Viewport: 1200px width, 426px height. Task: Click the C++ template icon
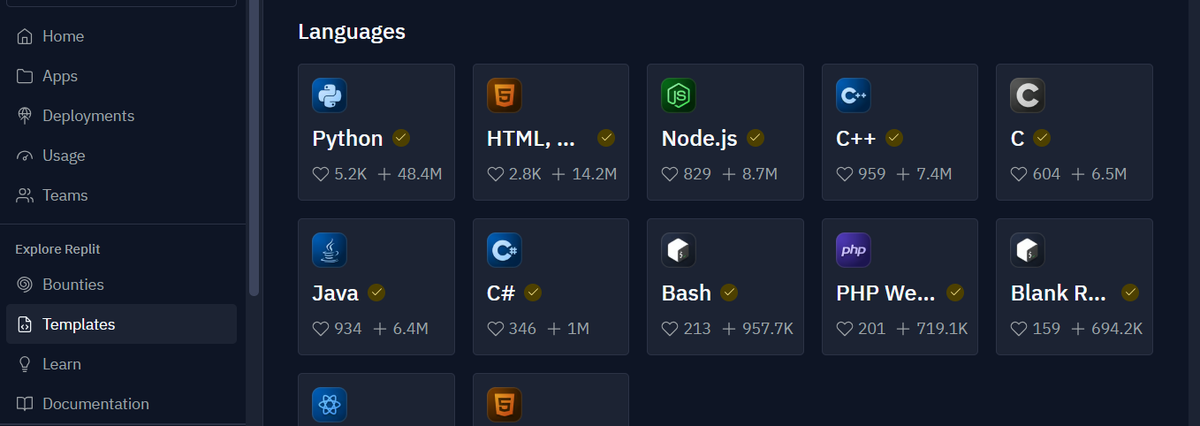tap(853, 95)
